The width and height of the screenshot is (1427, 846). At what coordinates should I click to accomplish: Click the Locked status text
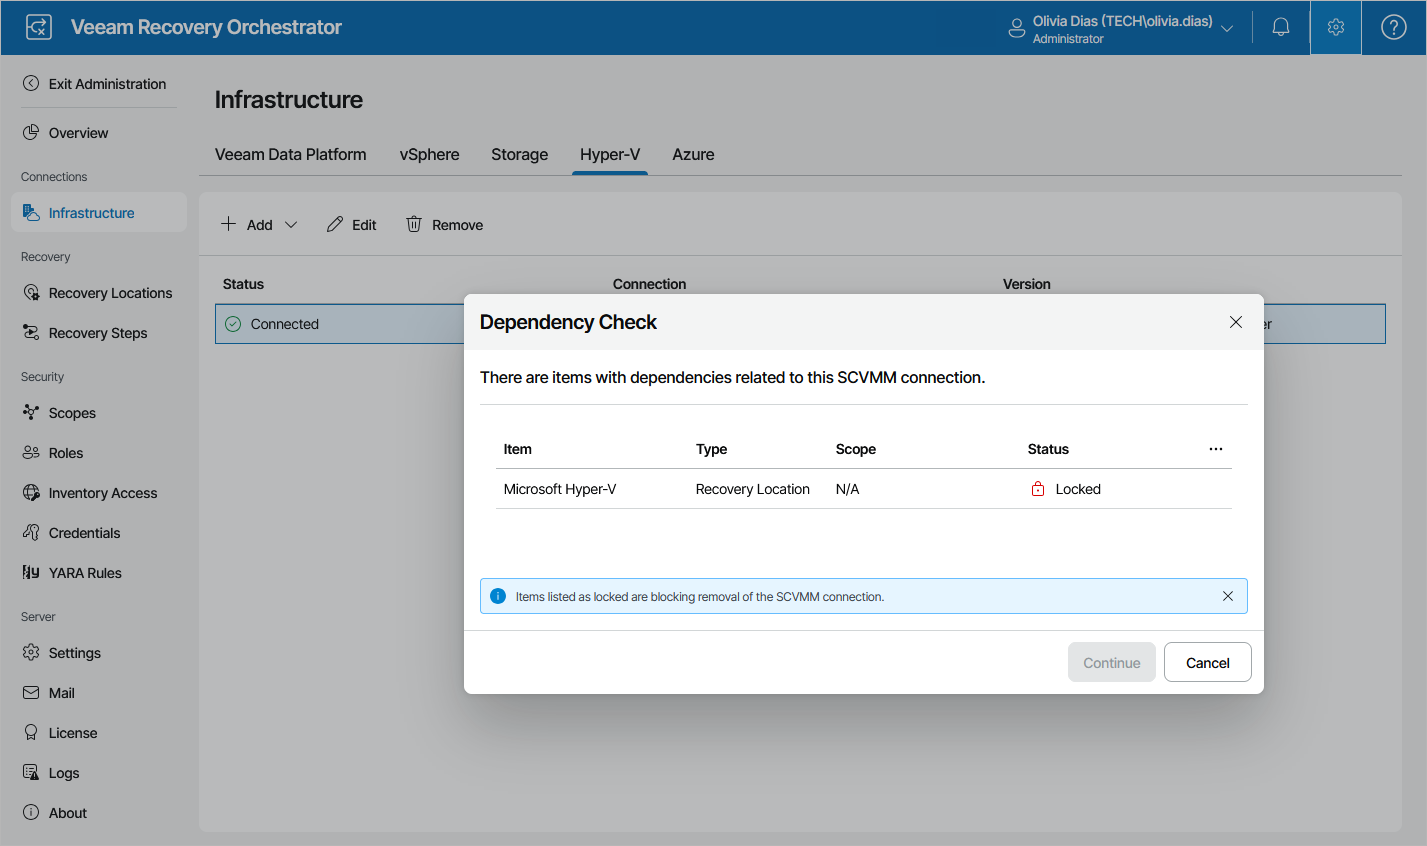click(x=1078, y=489)
